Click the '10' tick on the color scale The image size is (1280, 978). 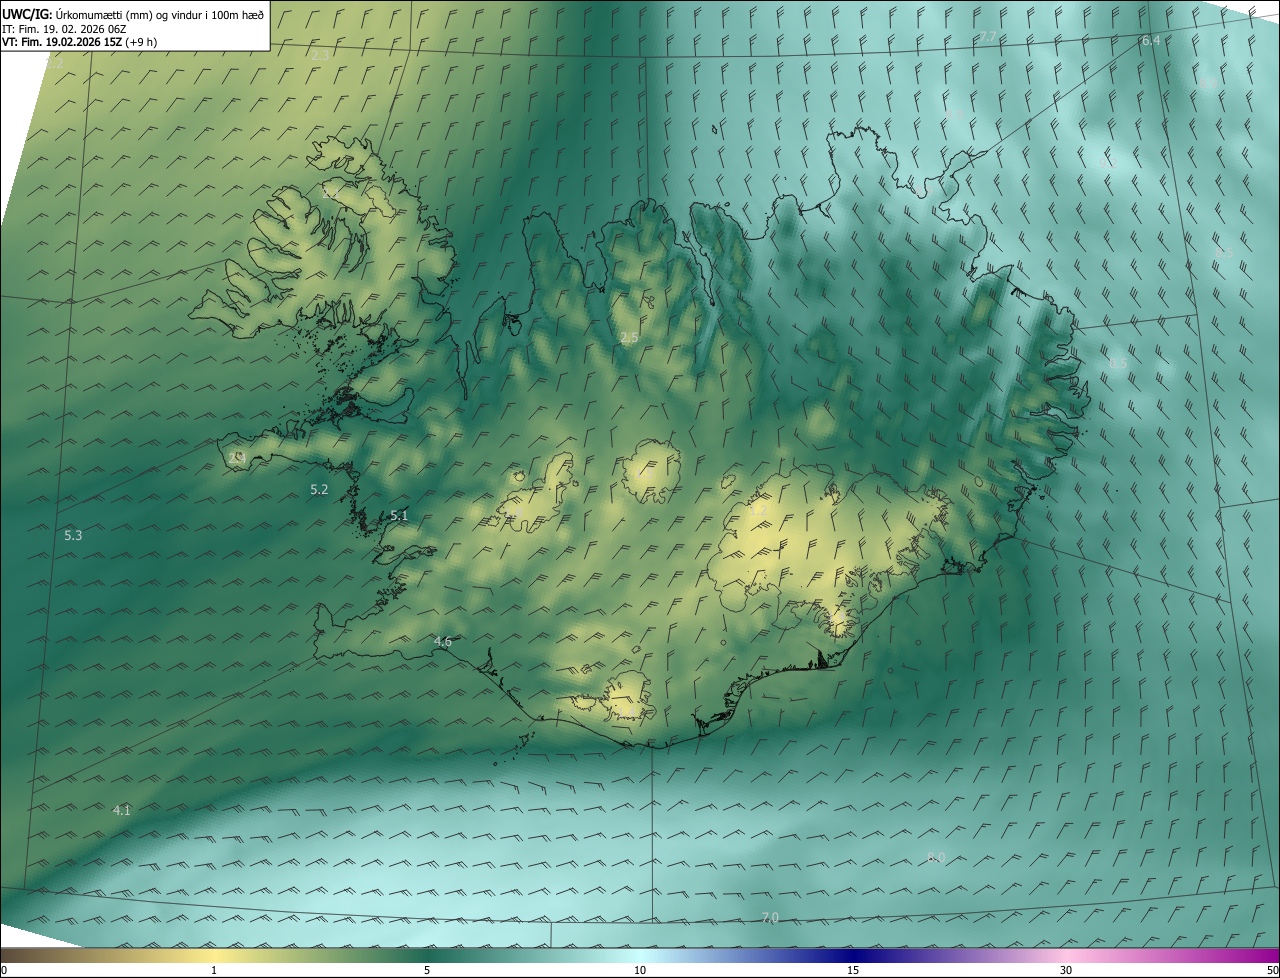(640, 971)
